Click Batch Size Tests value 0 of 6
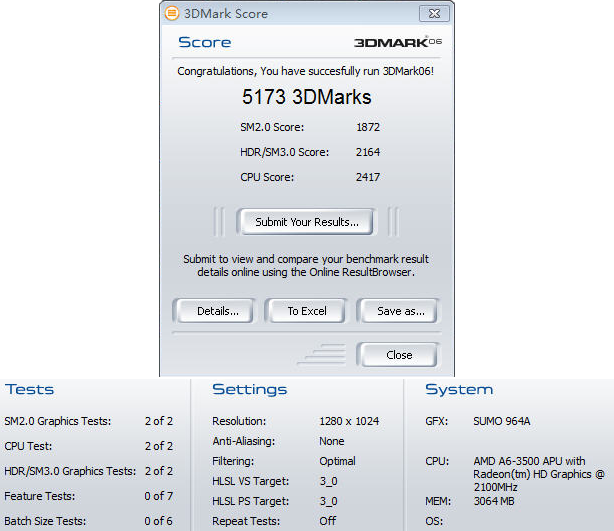Screen dimensions: 614x531 (x=158, y=521)
